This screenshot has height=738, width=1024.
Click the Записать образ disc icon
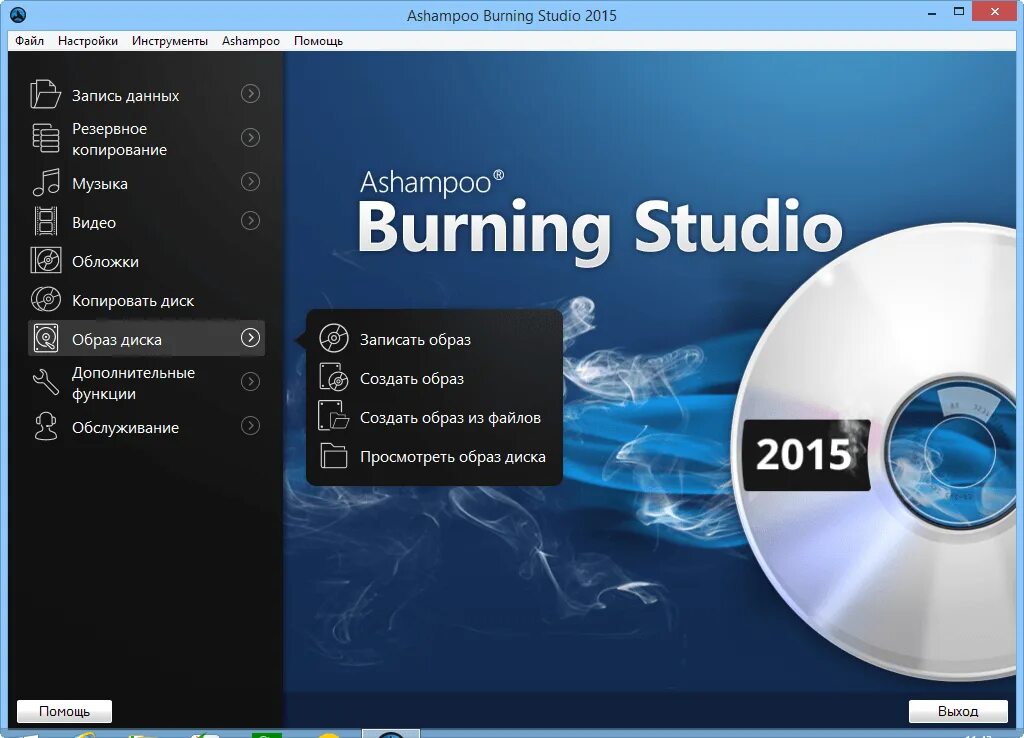coord(334,338)
